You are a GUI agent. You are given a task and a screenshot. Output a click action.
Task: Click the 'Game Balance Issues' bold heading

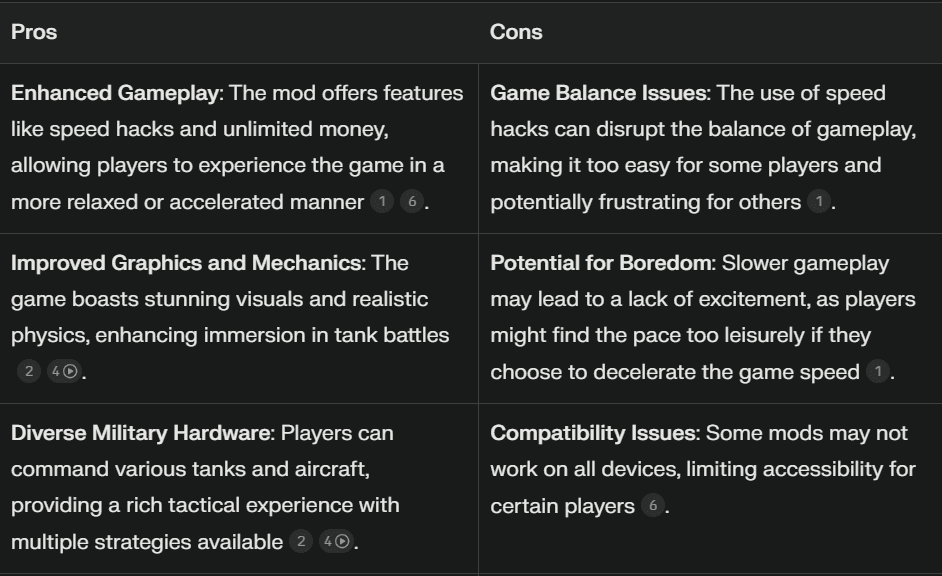tap(598, 93)
